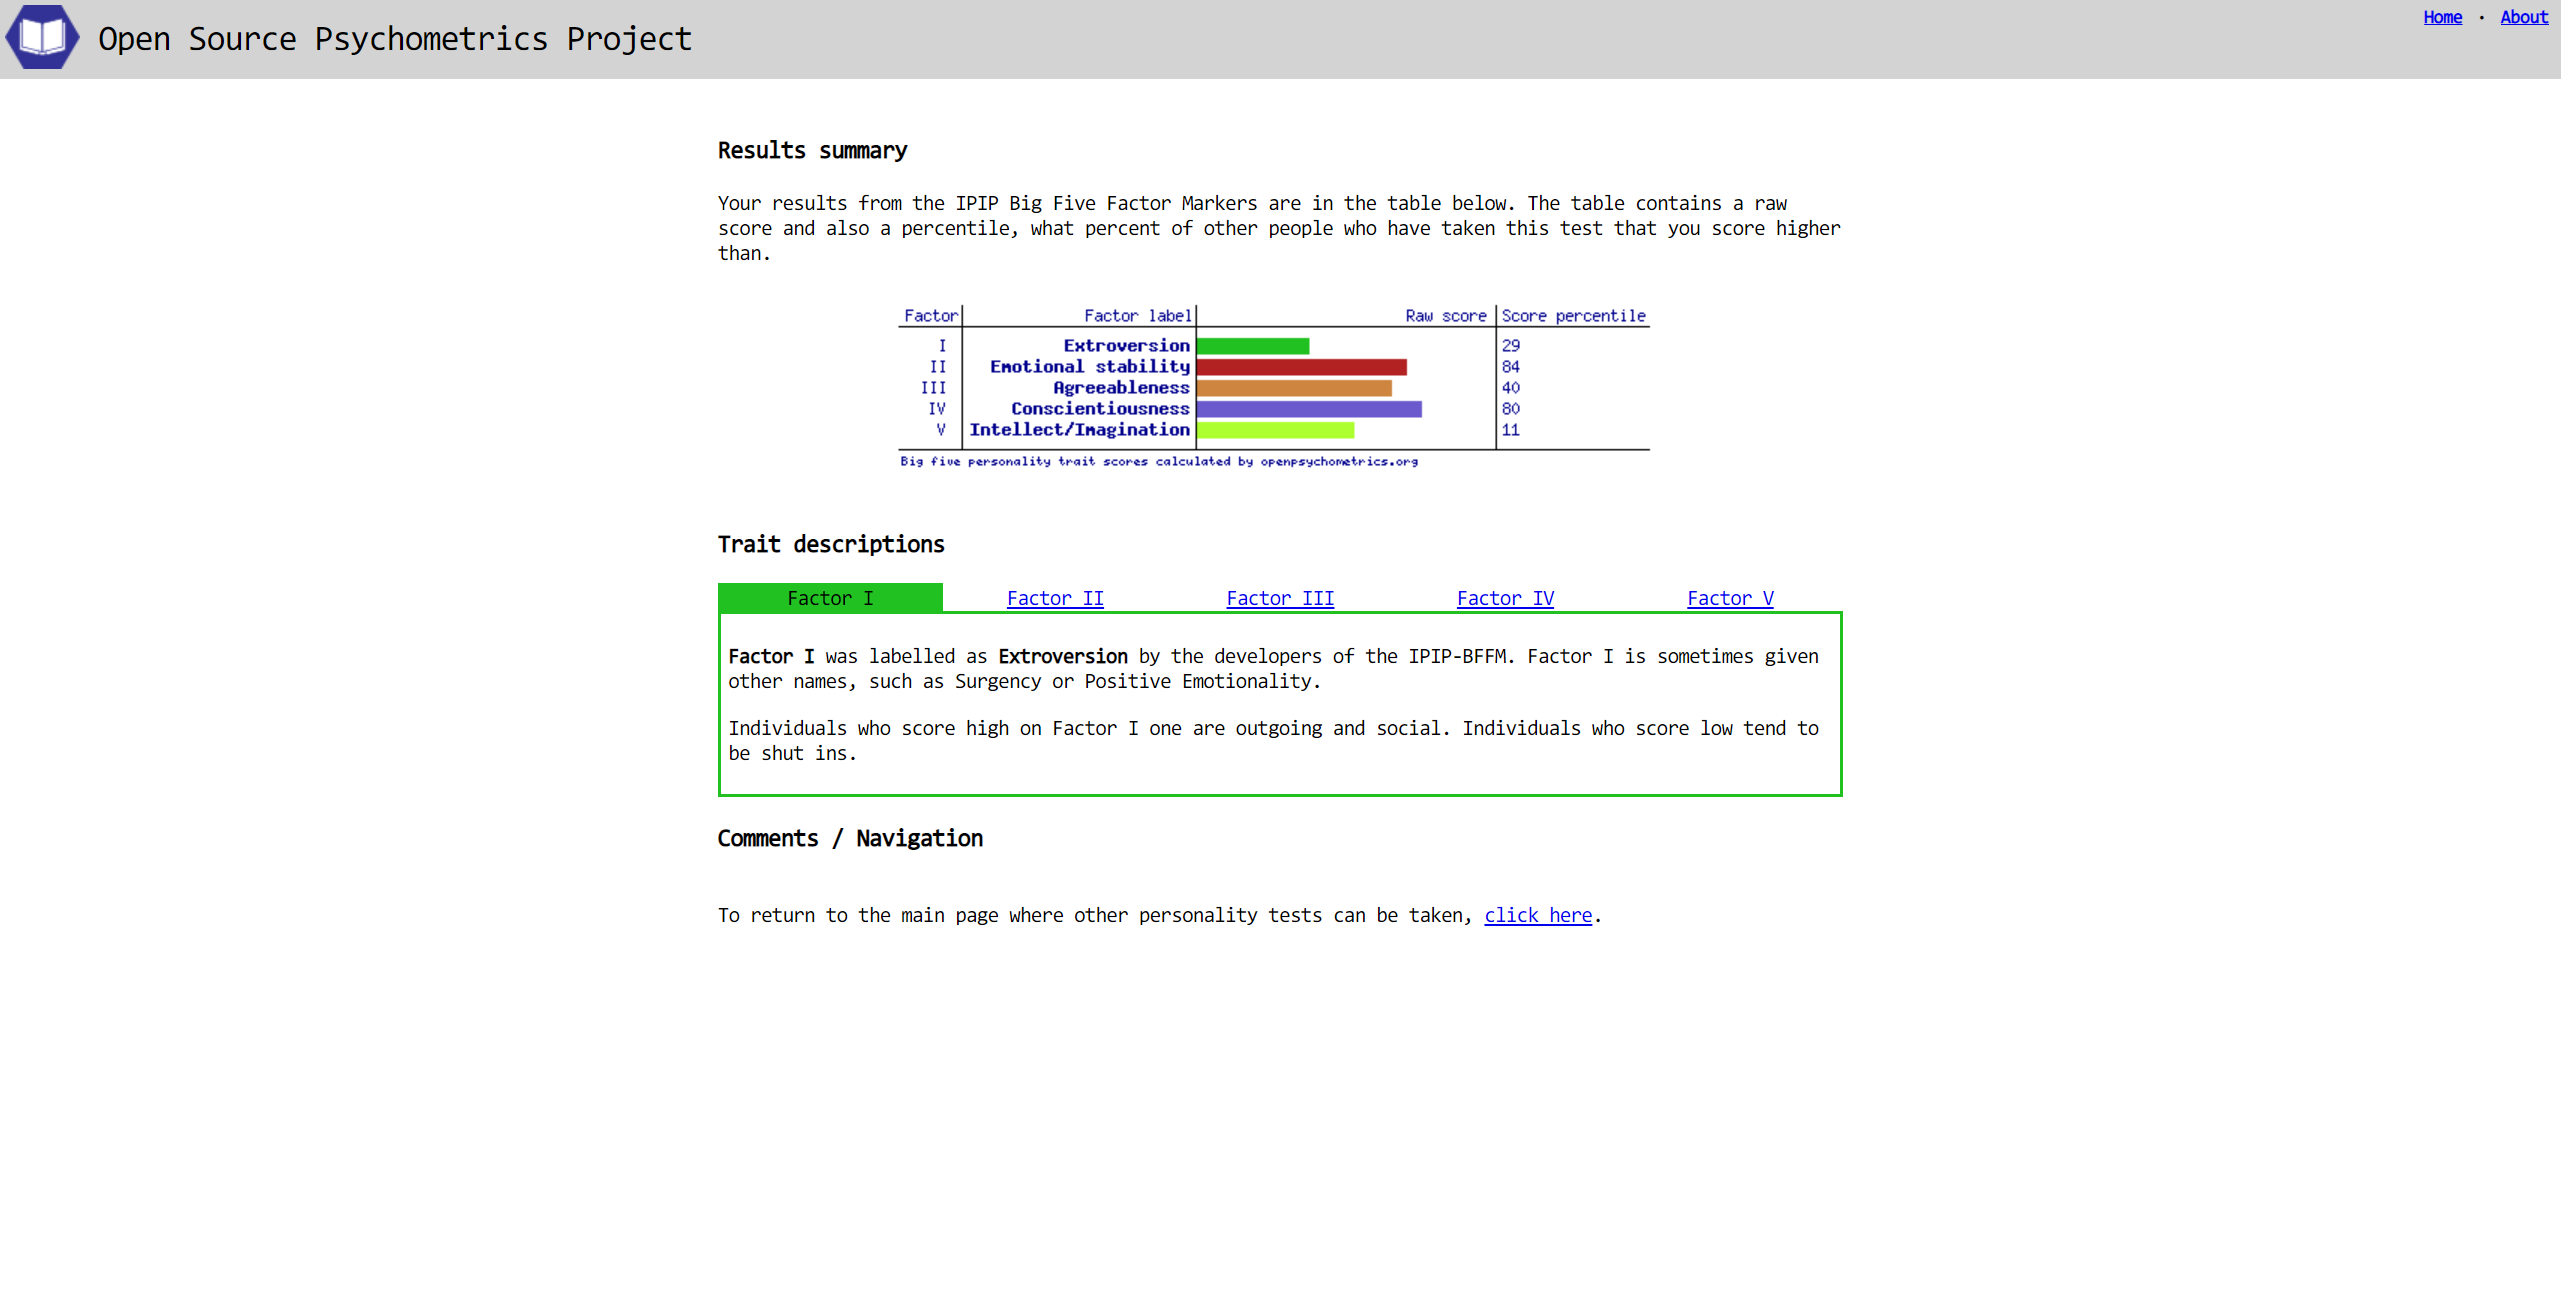Select the Factor I tab
Viewport: 2561px width, 1302px height.
(829, 598)
